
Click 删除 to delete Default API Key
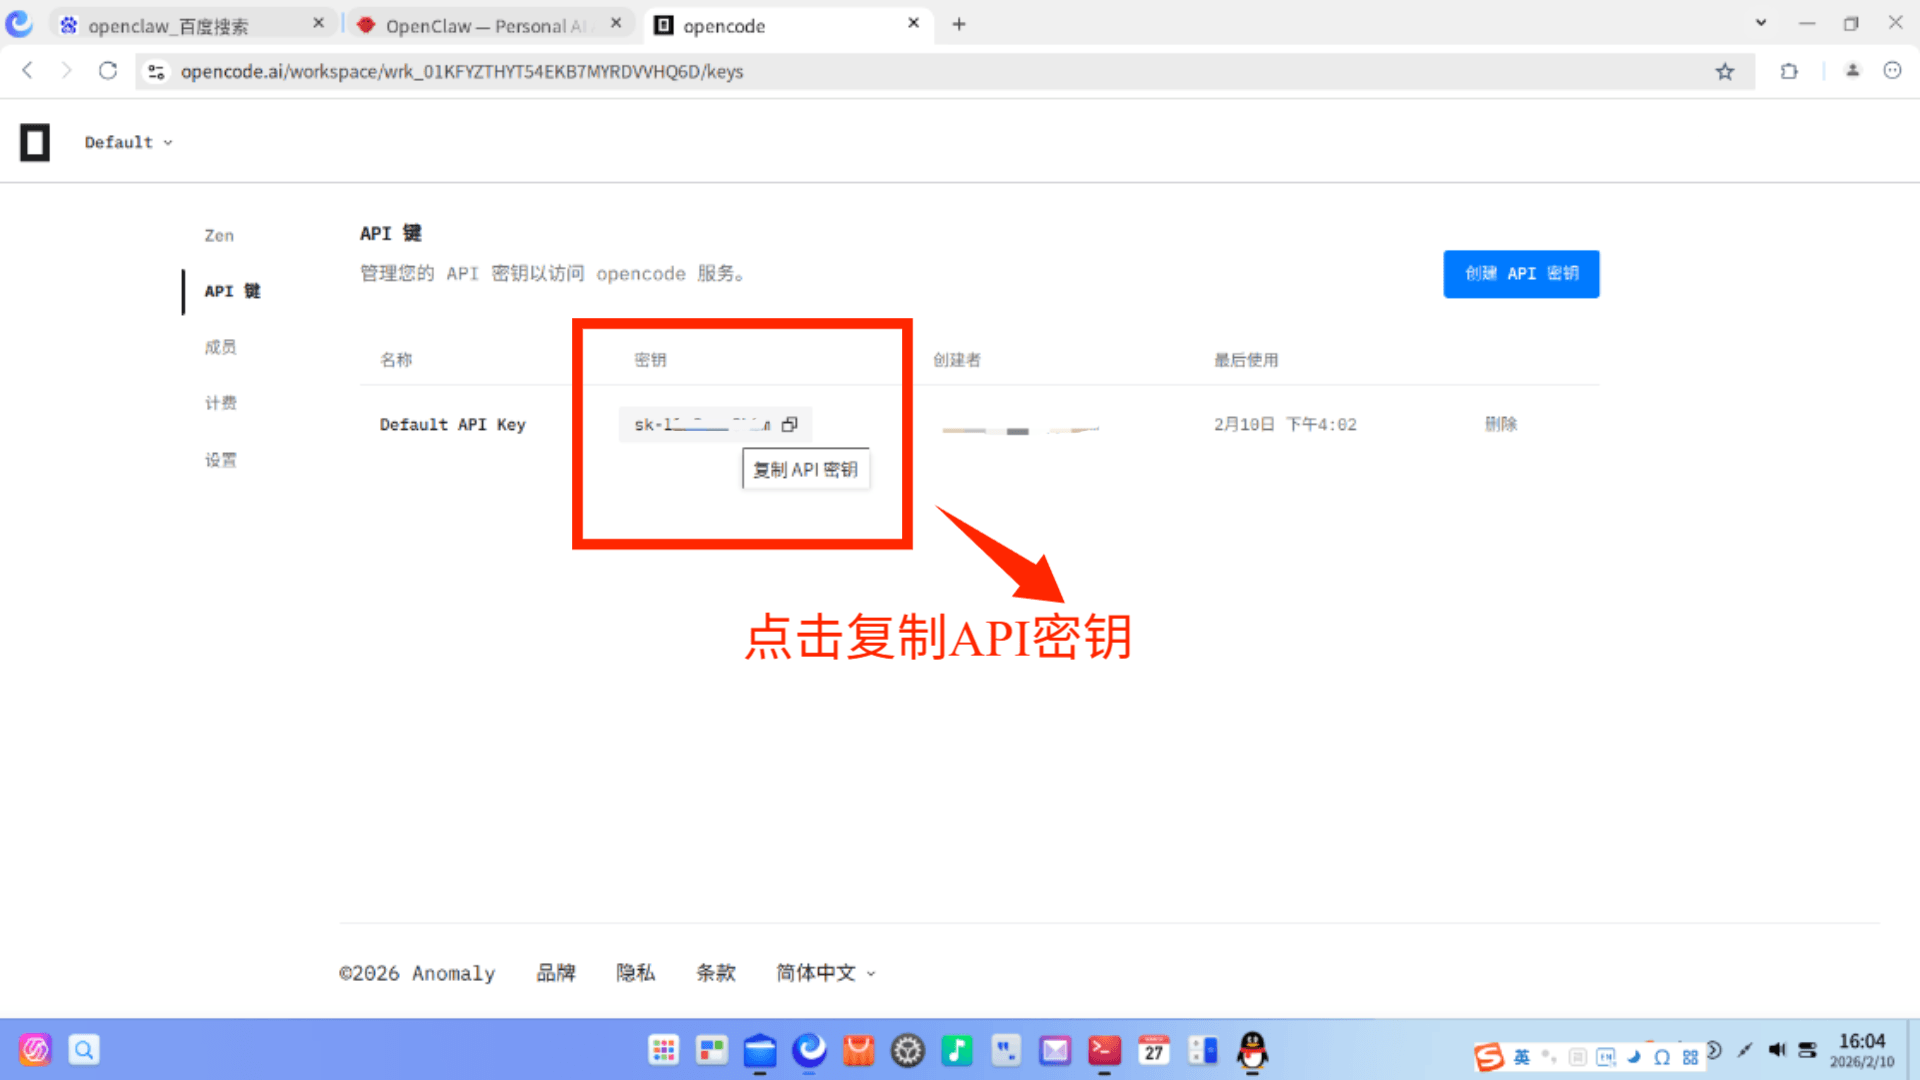(x=1501, y=424)
